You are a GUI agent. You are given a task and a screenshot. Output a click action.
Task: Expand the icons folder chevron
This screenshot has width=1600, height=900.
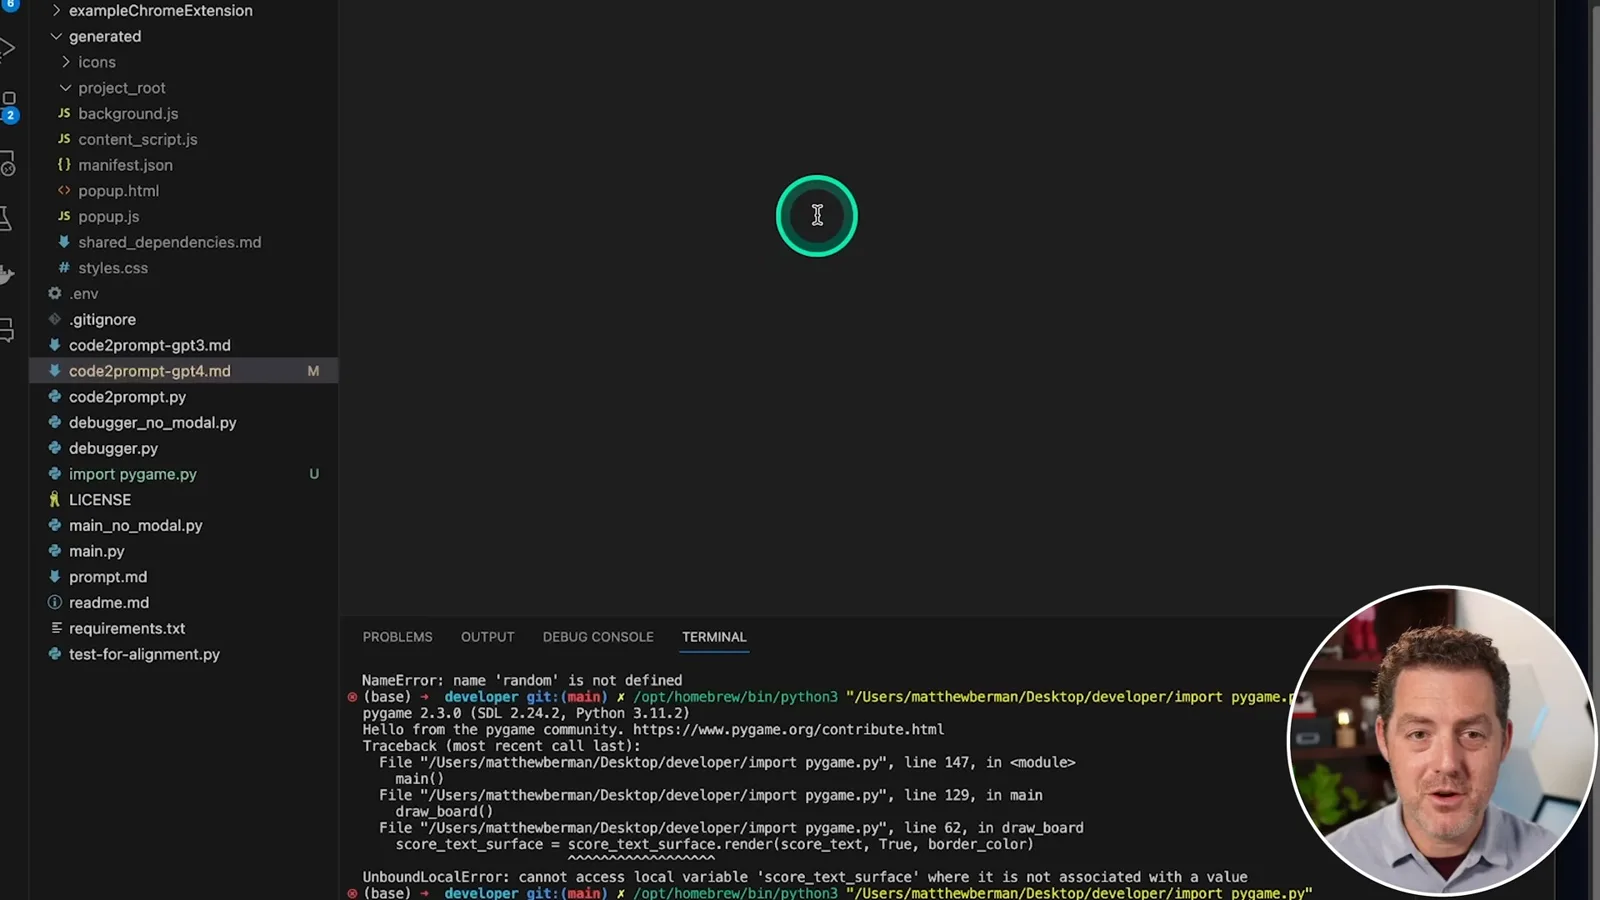66,62
